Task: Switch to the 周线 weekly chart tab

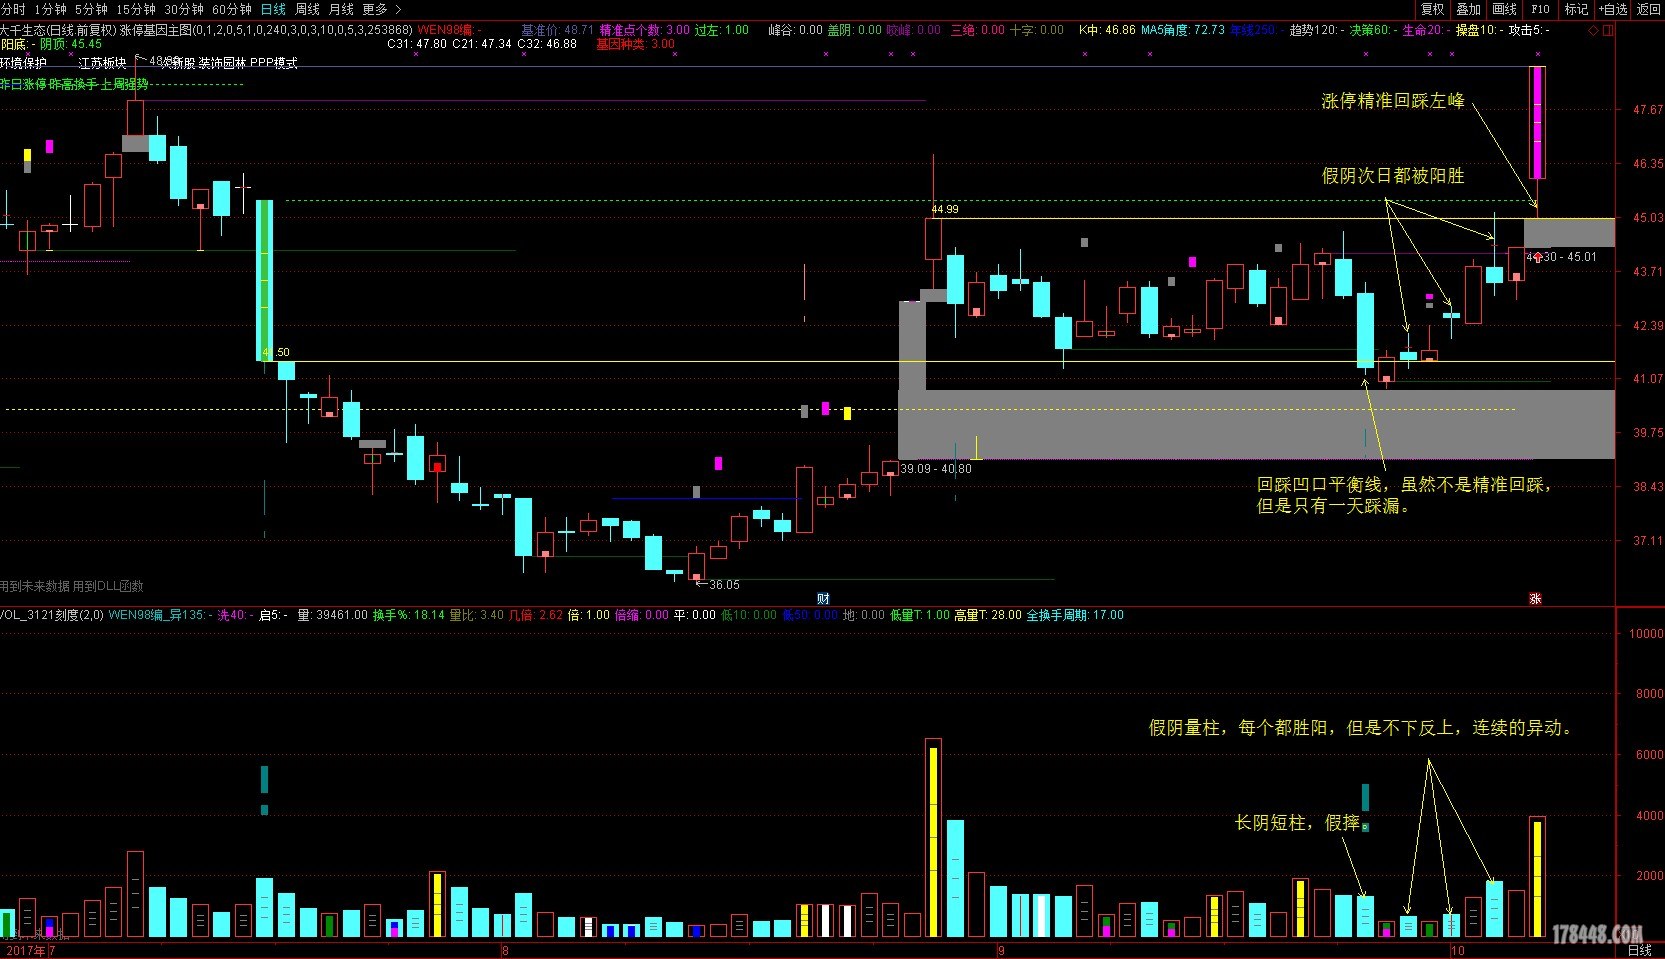Action: tap(307, 9)
